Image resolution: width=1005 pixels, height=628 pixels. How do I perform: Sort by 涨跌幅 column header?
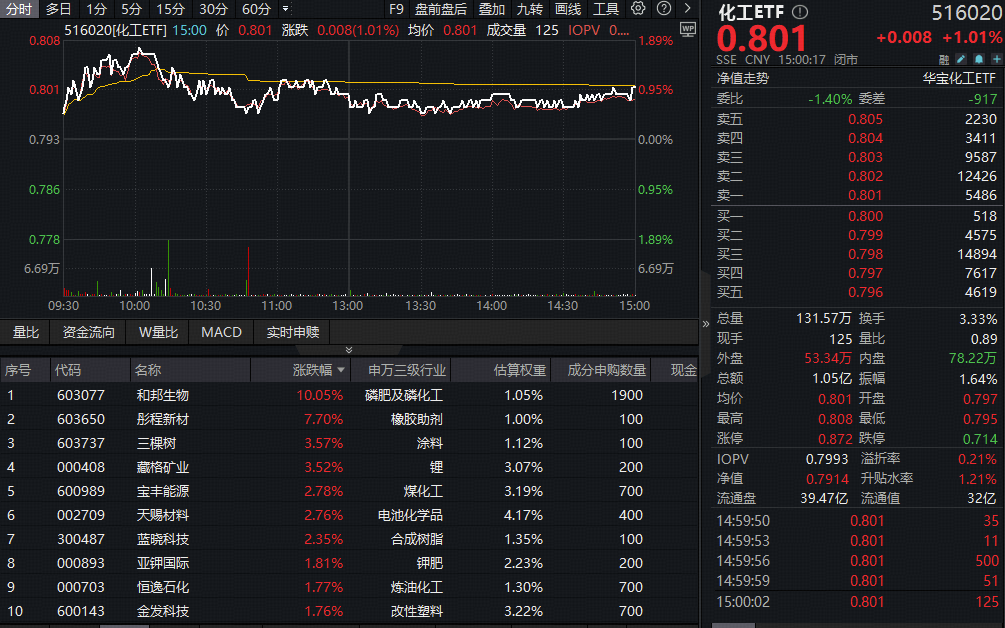[x=319, y=371]
